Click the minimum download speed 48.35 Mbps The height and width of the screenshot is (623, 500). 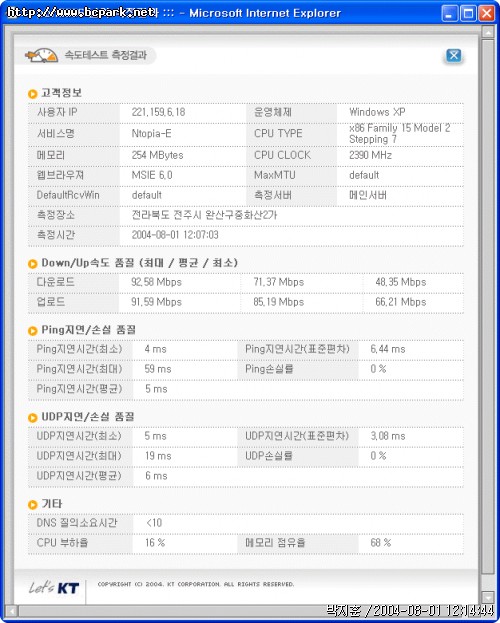401,282
